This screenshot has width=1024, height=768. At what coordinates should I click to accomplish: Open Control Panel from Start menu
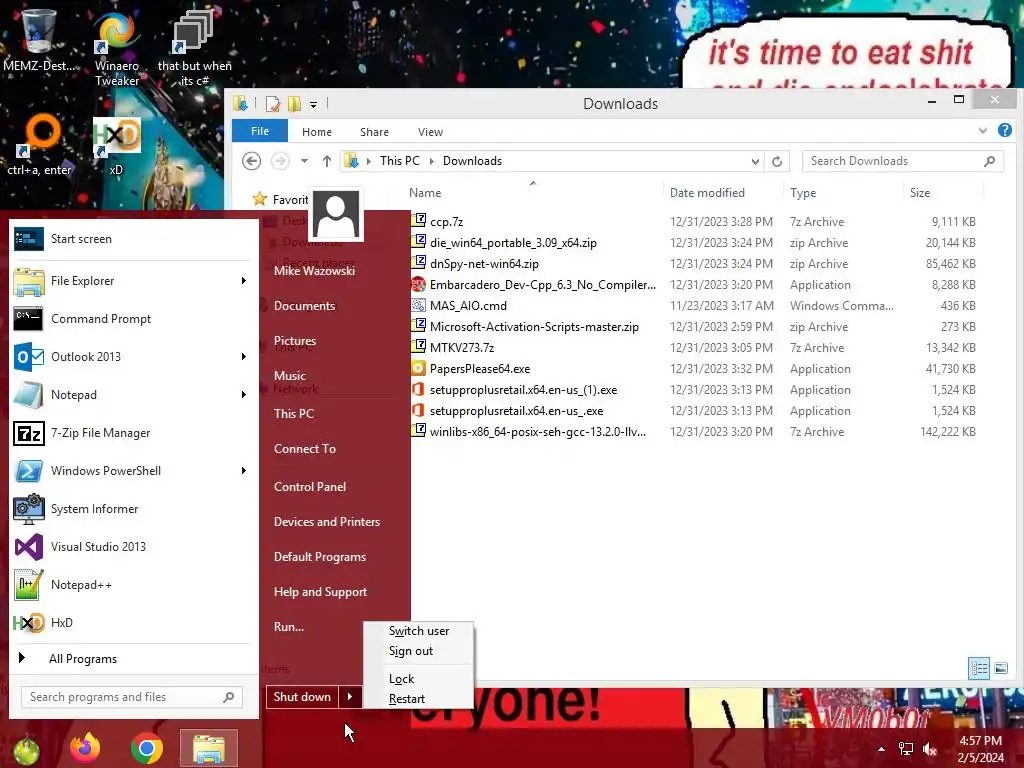tap(310, 487)
